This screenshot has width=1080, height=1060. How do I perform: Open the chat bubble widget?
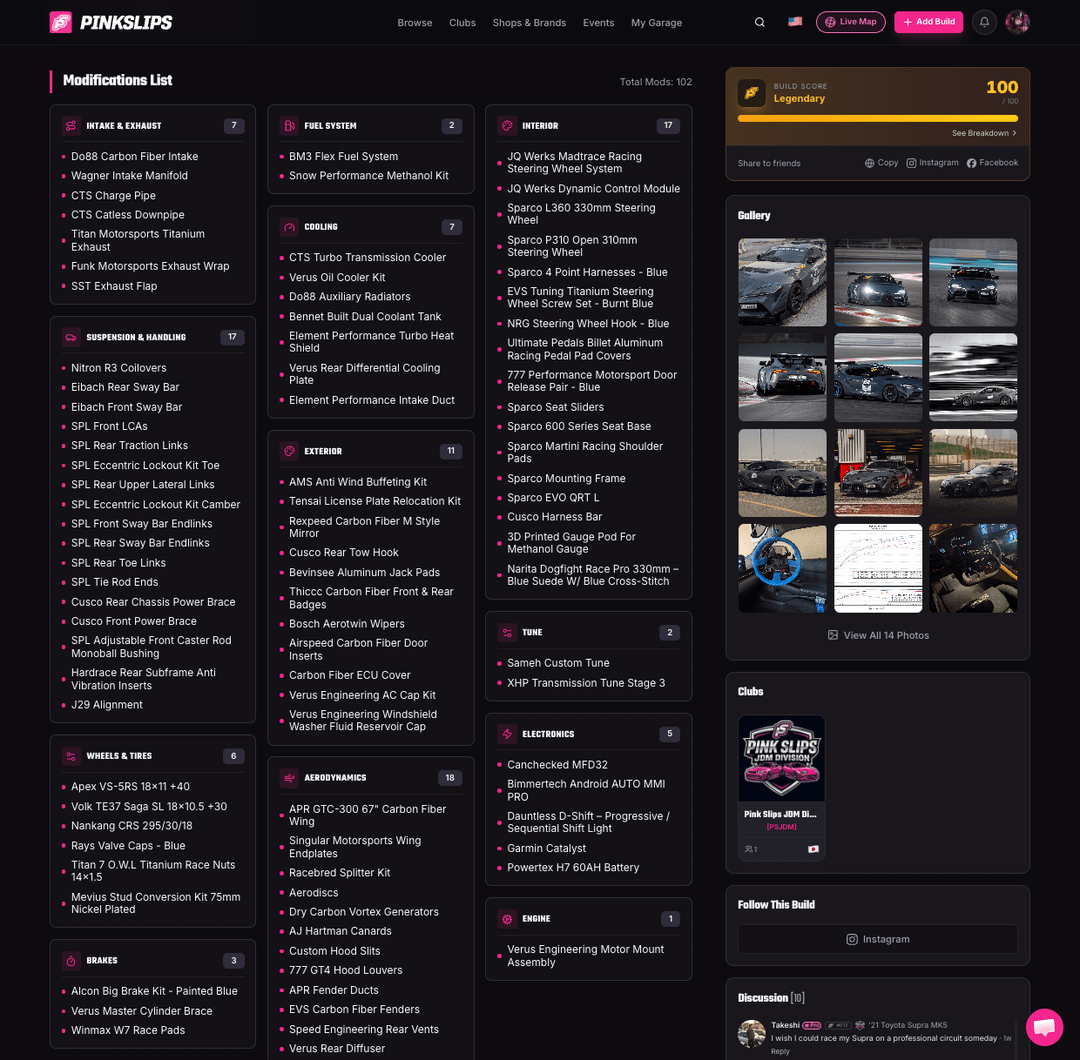tap(1044, 1027)
